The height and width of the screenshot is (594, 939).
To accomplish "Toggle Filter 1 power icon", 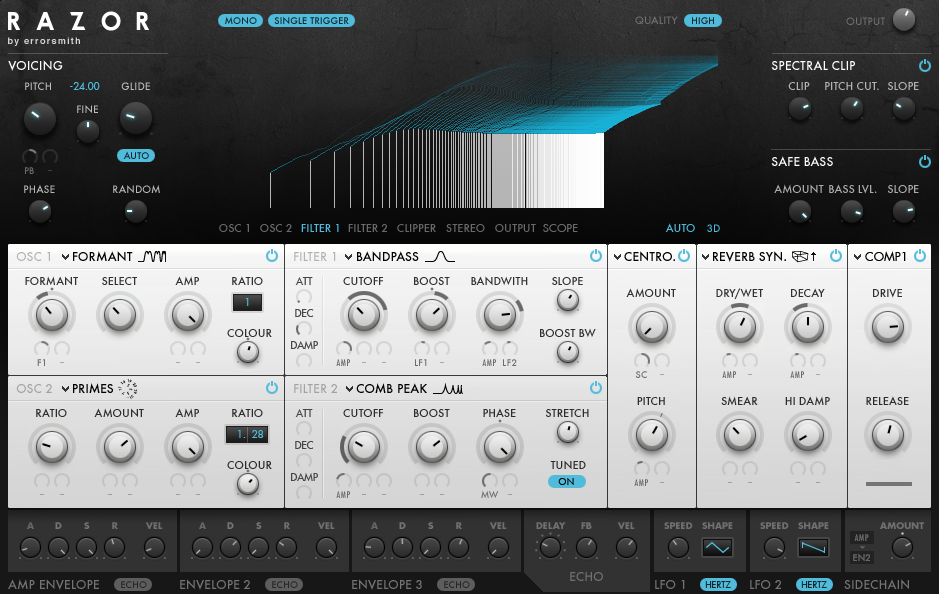I will tap(596, 256).
